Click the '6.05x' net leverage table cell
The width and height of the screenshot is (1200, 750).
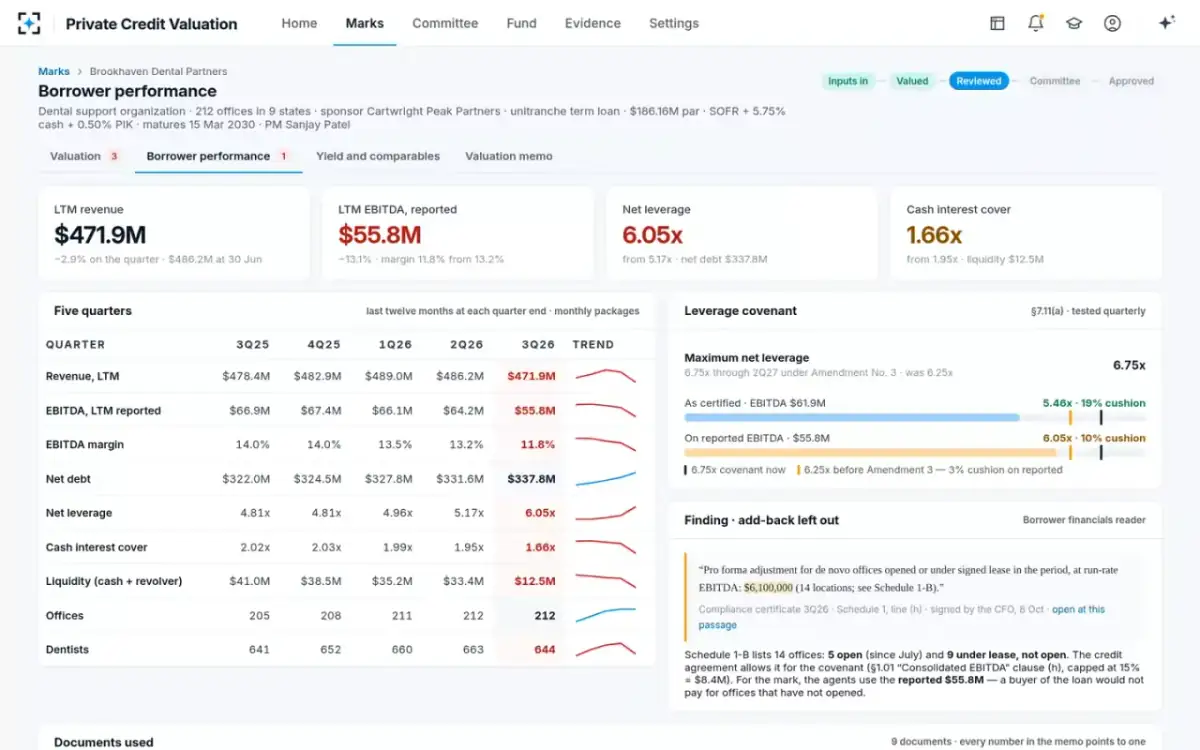[540, 513]
